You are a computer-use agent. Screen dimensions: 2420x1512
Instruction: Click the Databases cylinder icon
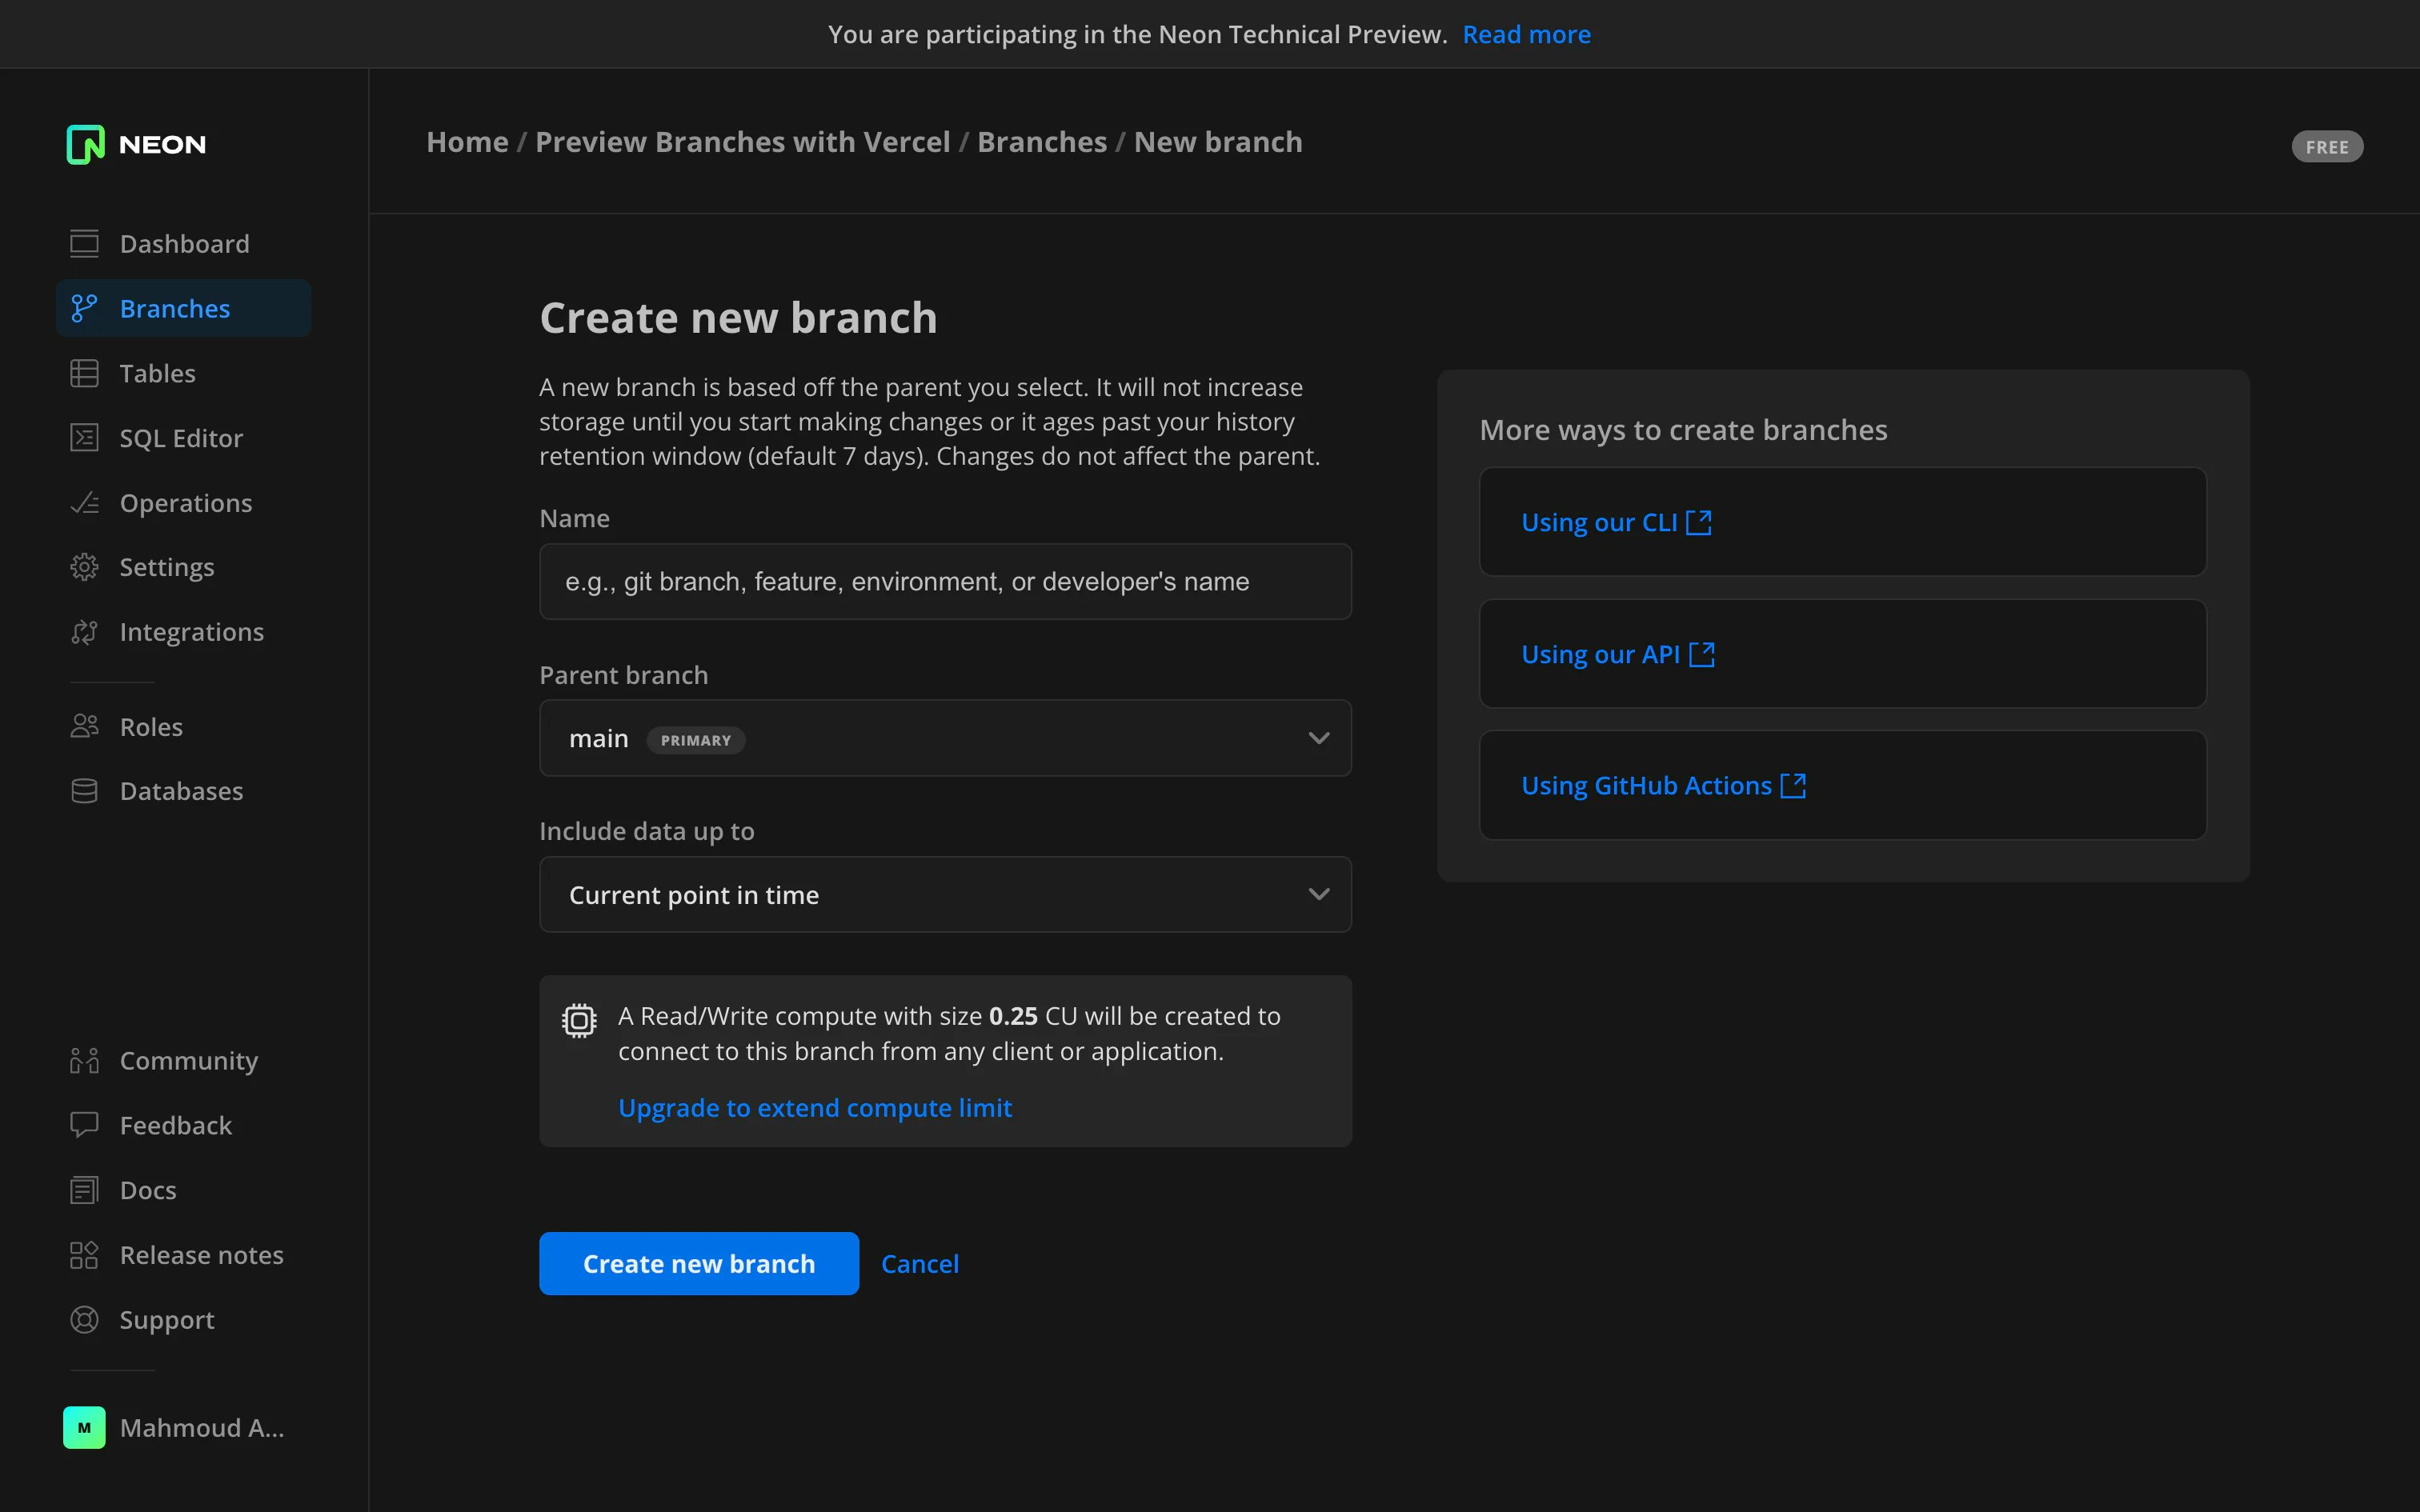tap(84, 791)
